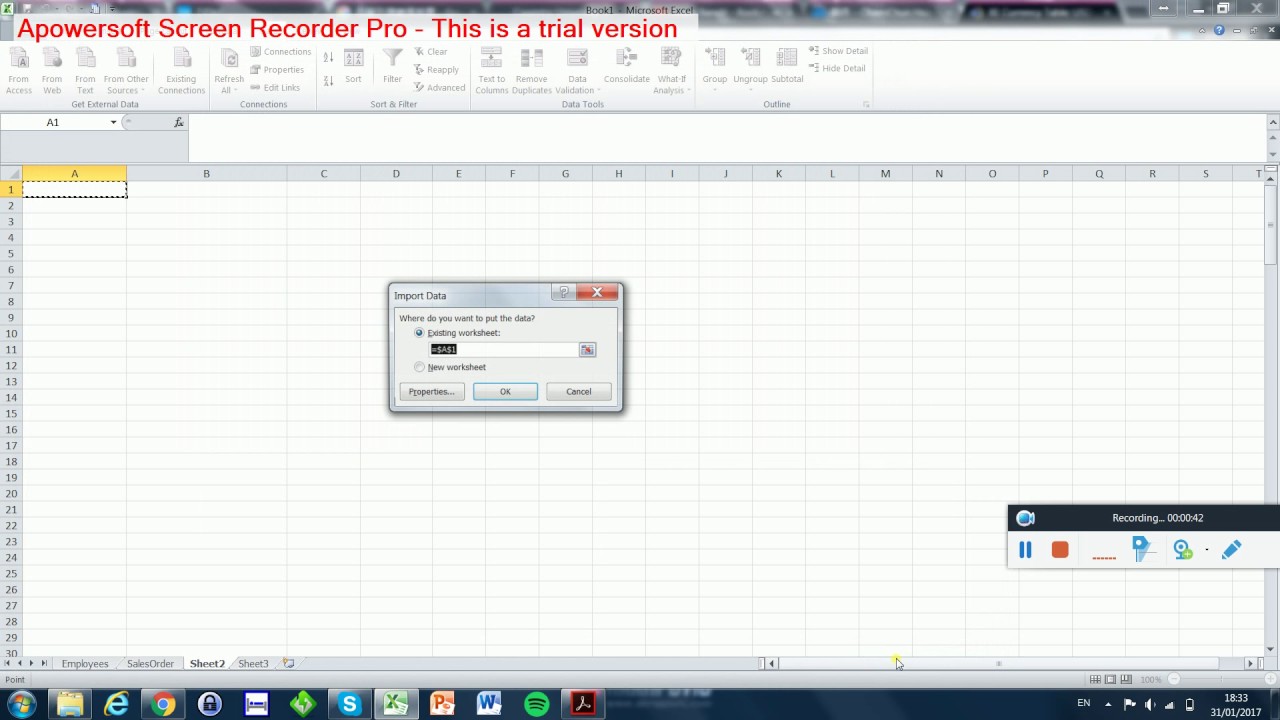Switch to the Sheet3 tab
This screenshot has height=720, width=1280.
(253, 663)
